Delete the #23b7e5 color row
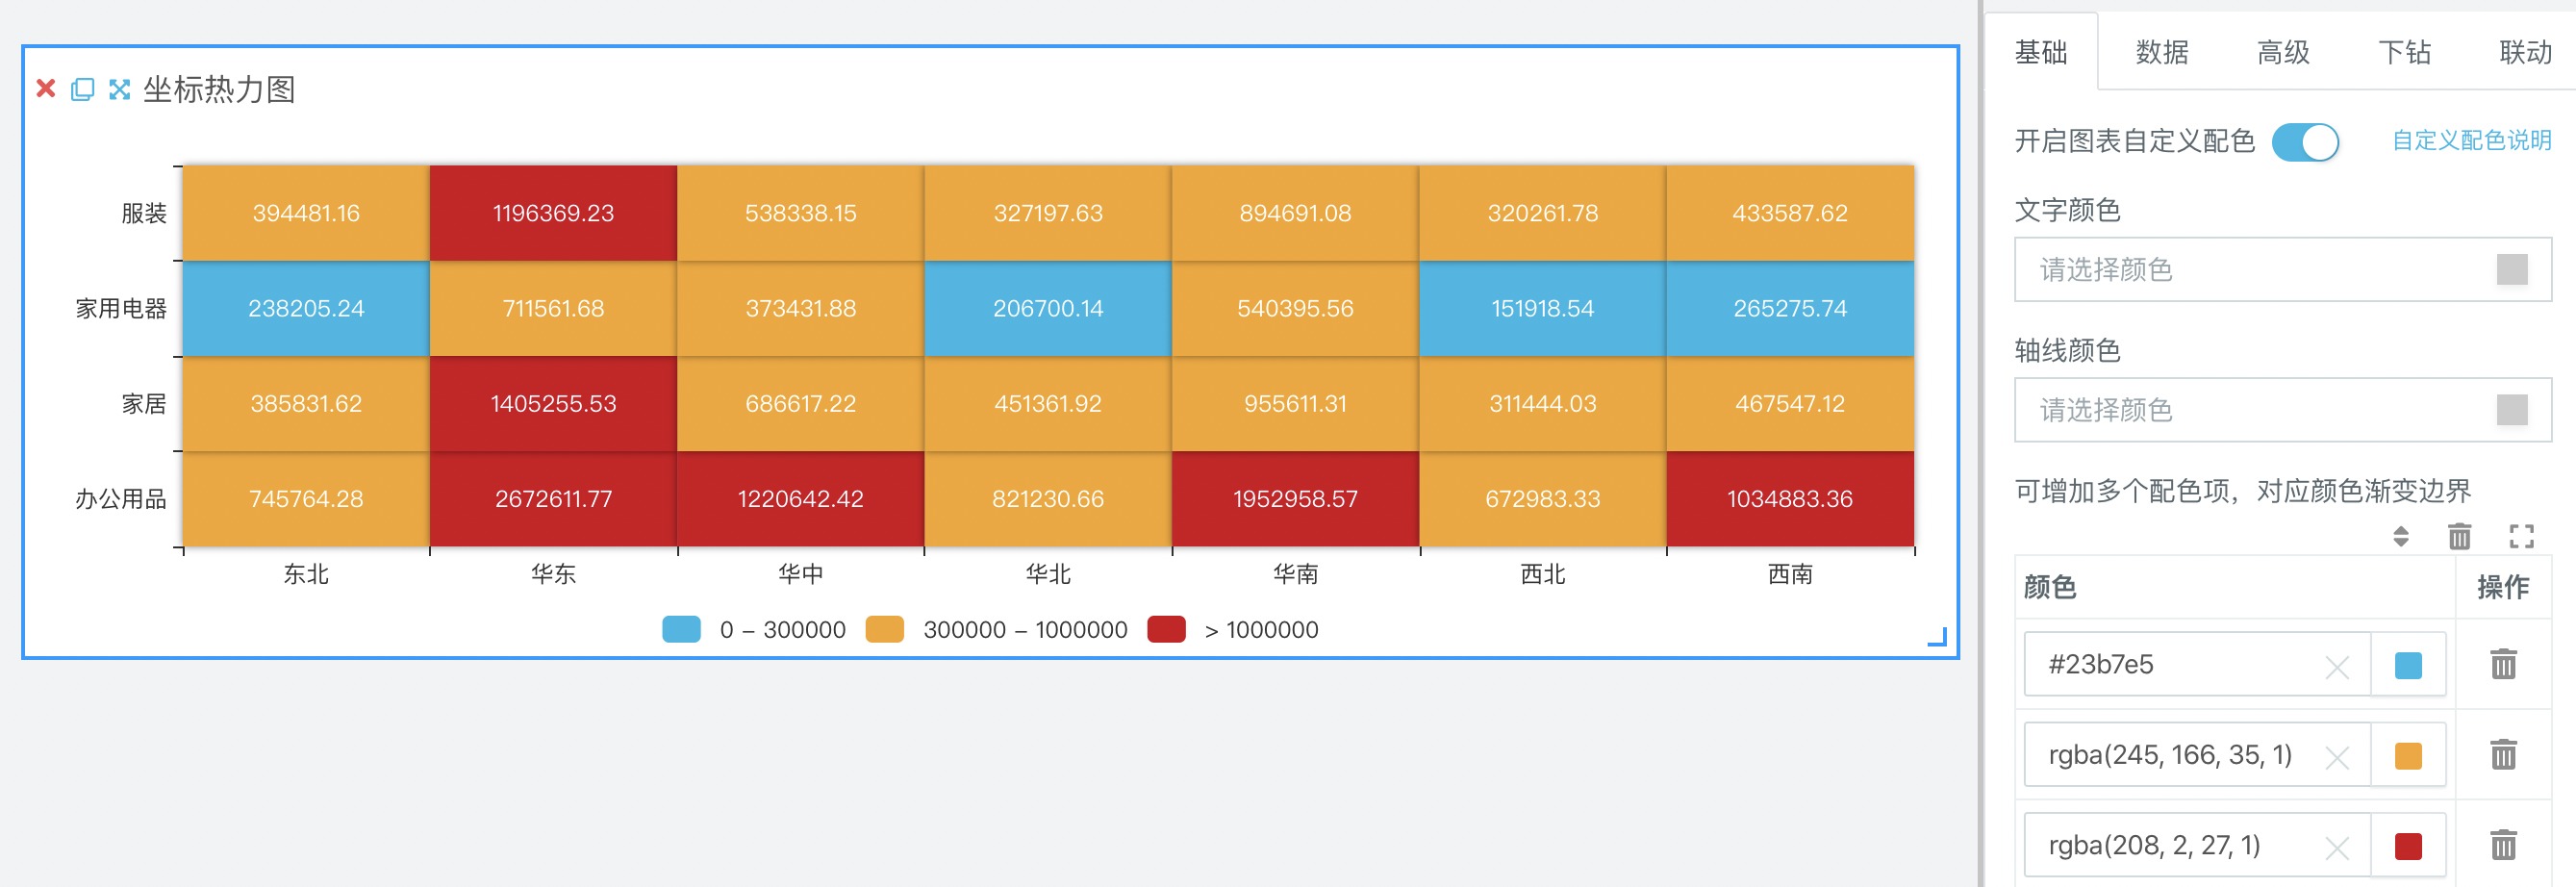Screen dimensions: 2576x887 point(2503,664)
